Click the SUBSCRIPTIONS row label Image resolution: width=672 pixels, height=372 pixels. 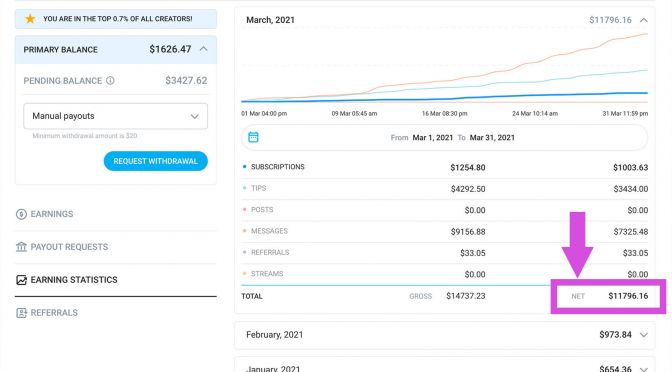(x=278, y=167)
